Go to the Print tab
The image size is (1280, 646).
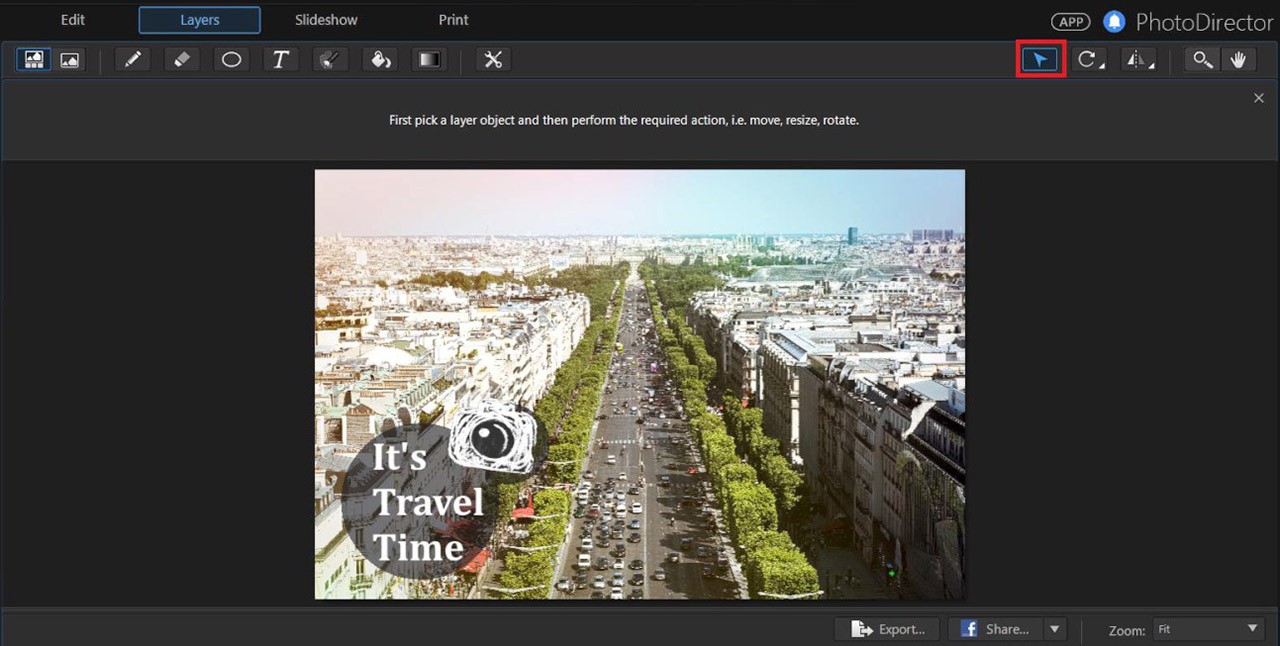453,20
